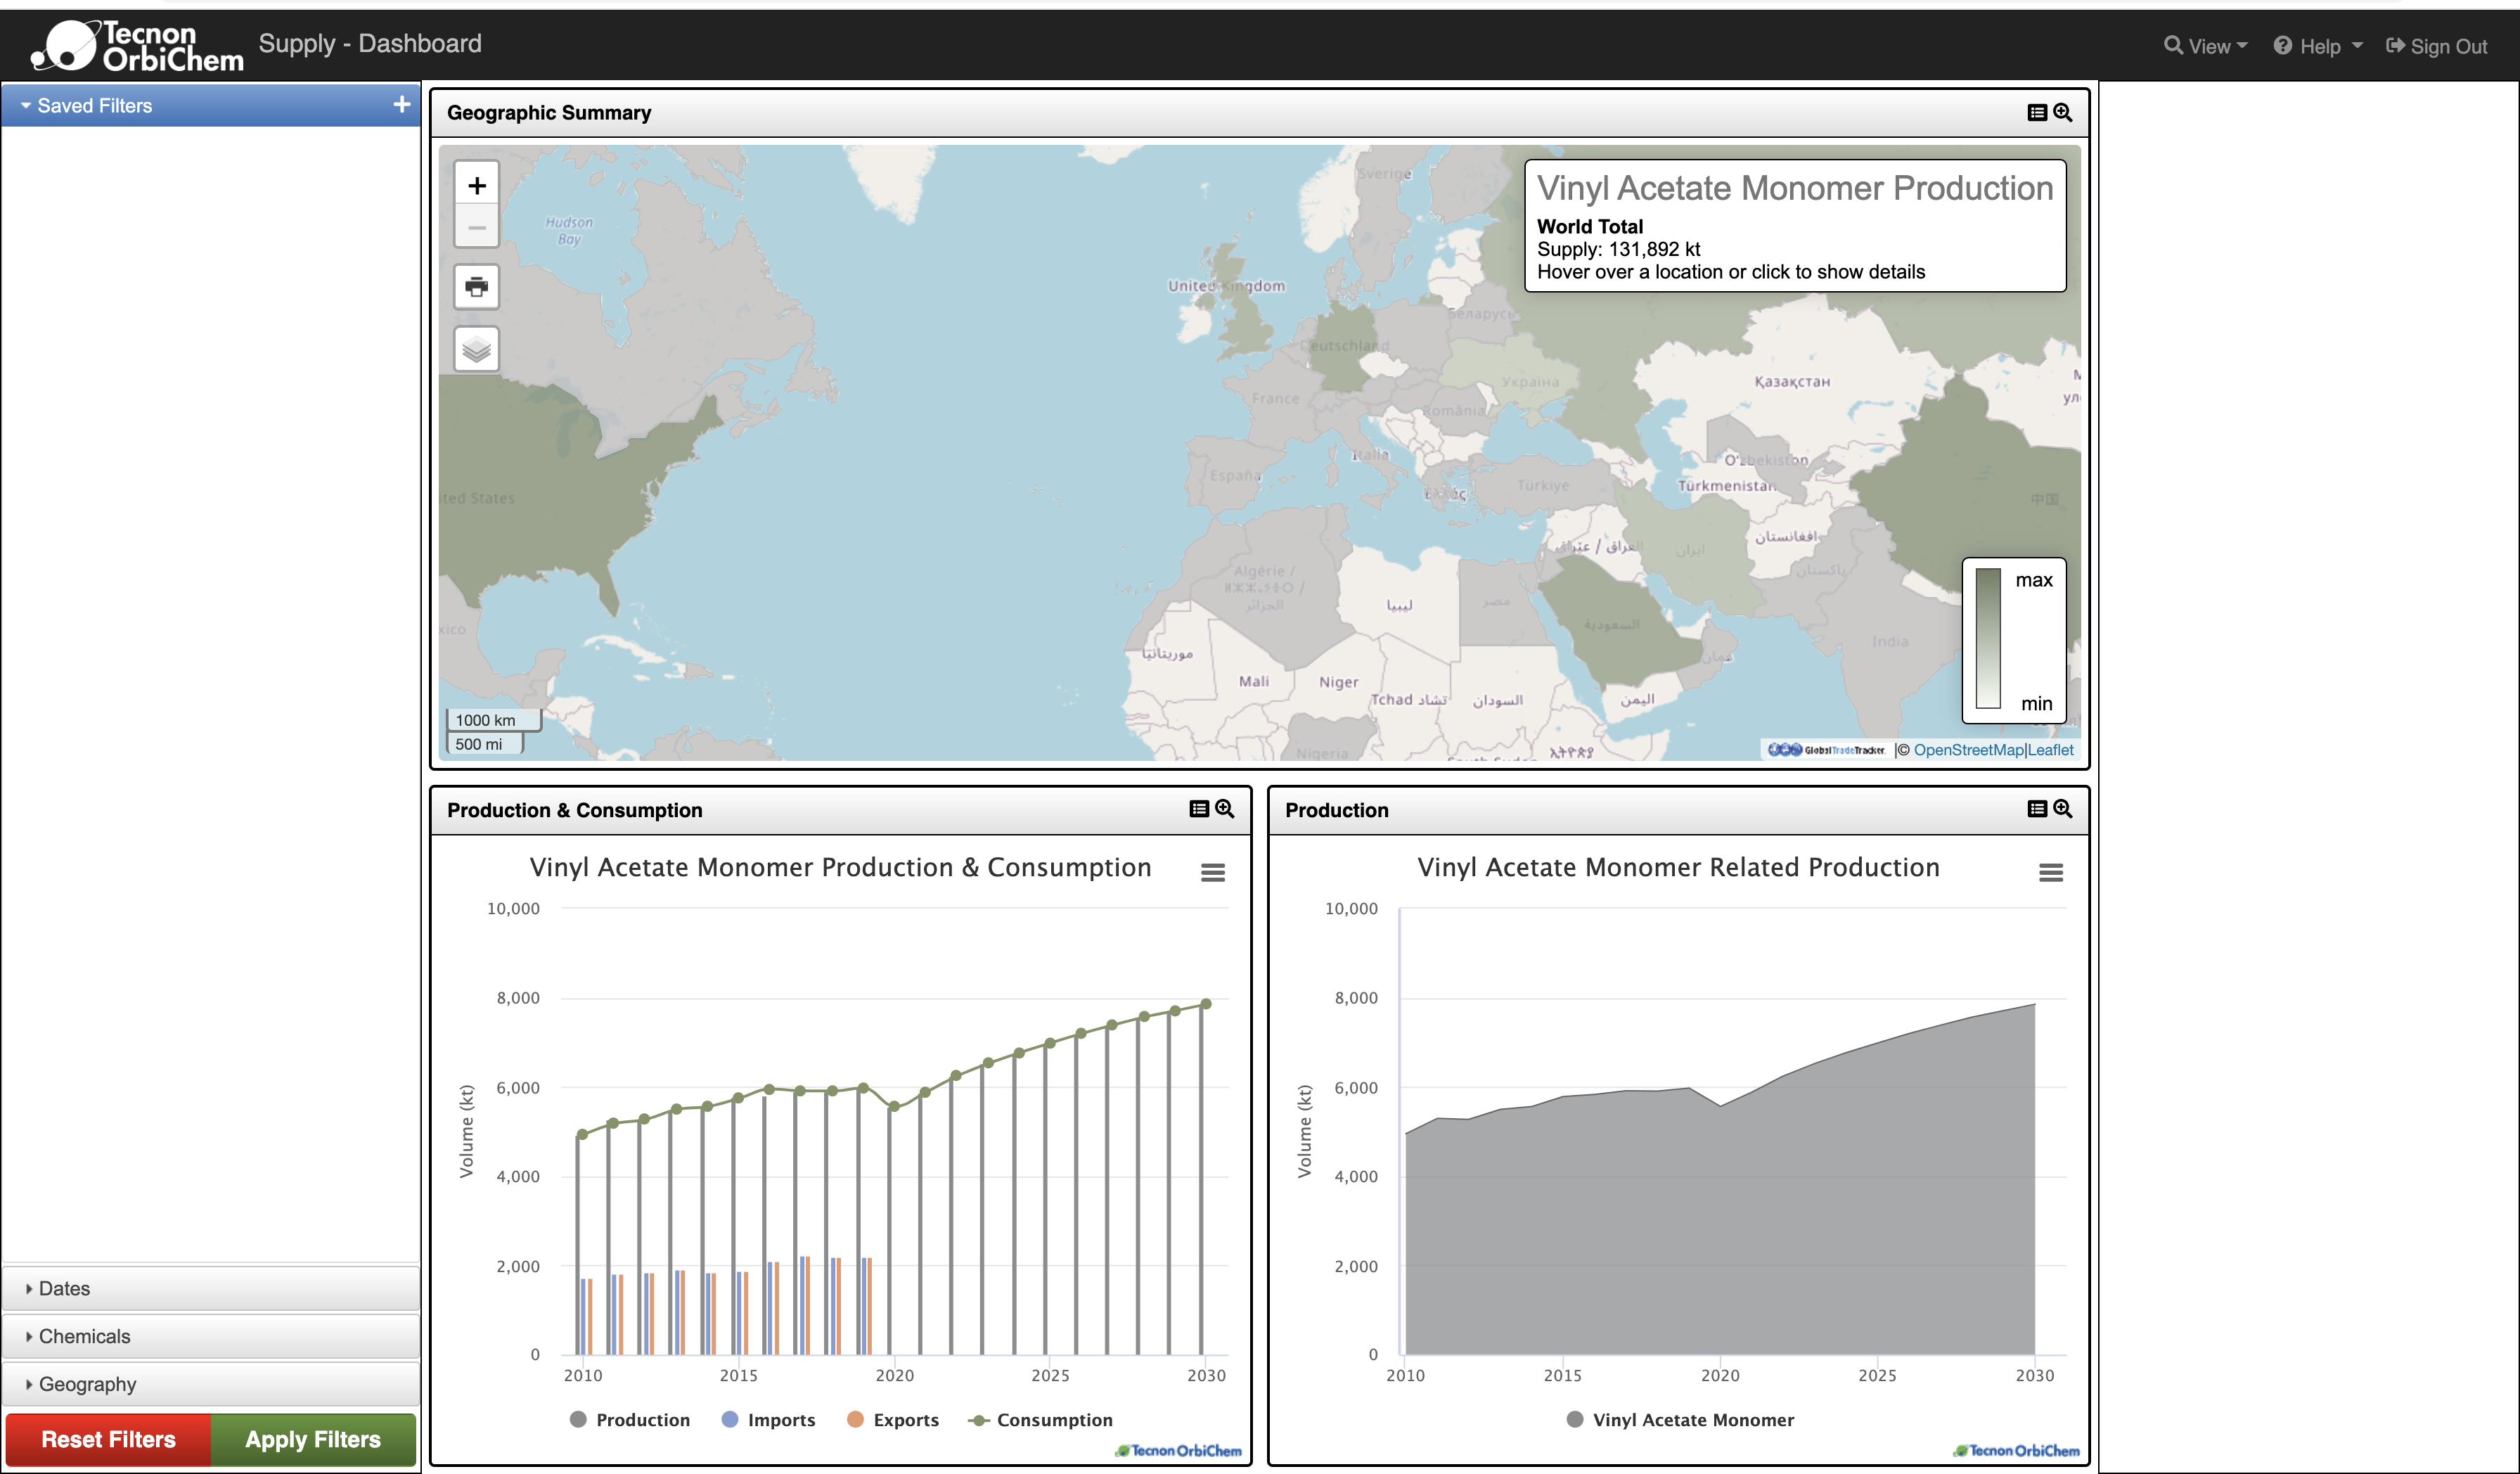Viewport: 2520px width, 1474px height.
Task: Click the Supply - Dashboard title
Action: pos(370,44)
